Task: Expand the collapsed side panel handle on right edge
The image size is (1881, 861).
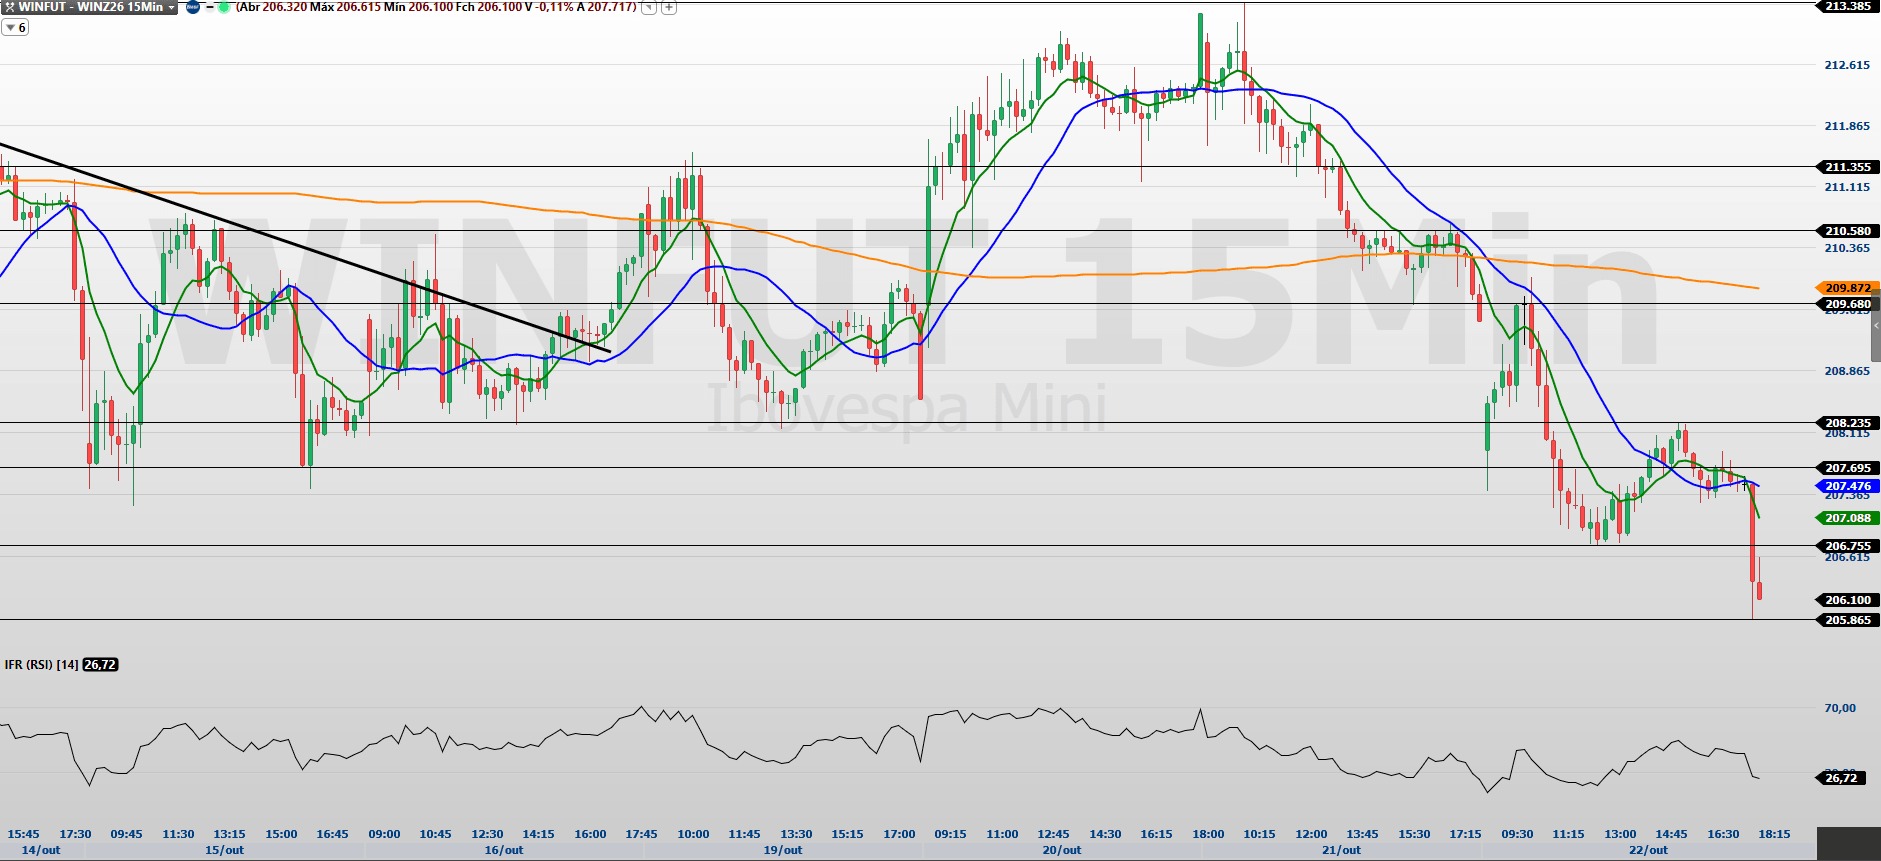Action: pos(1876,326)
